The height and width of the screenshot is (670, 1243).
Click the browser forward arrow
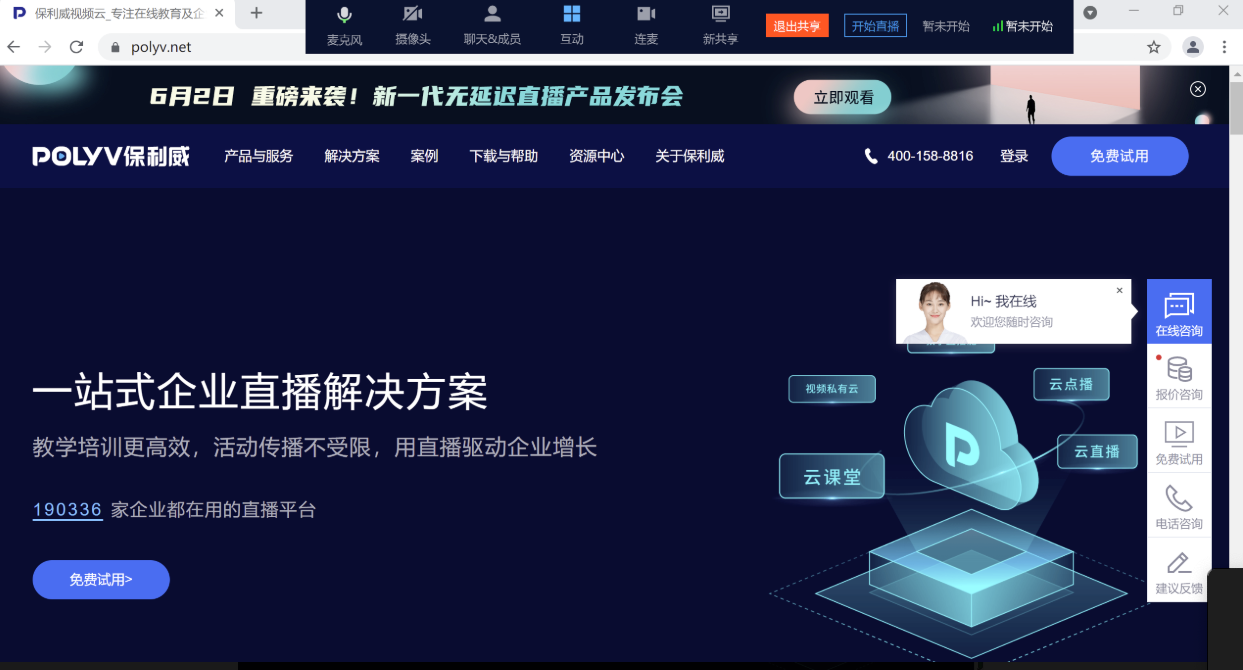click(45, 47)
